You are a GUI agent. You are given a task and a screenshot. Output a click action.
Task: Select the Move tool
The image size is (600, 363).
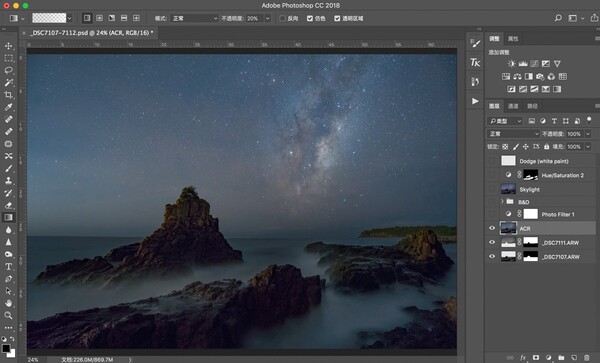pyautogui.click(x=8, y=46)
